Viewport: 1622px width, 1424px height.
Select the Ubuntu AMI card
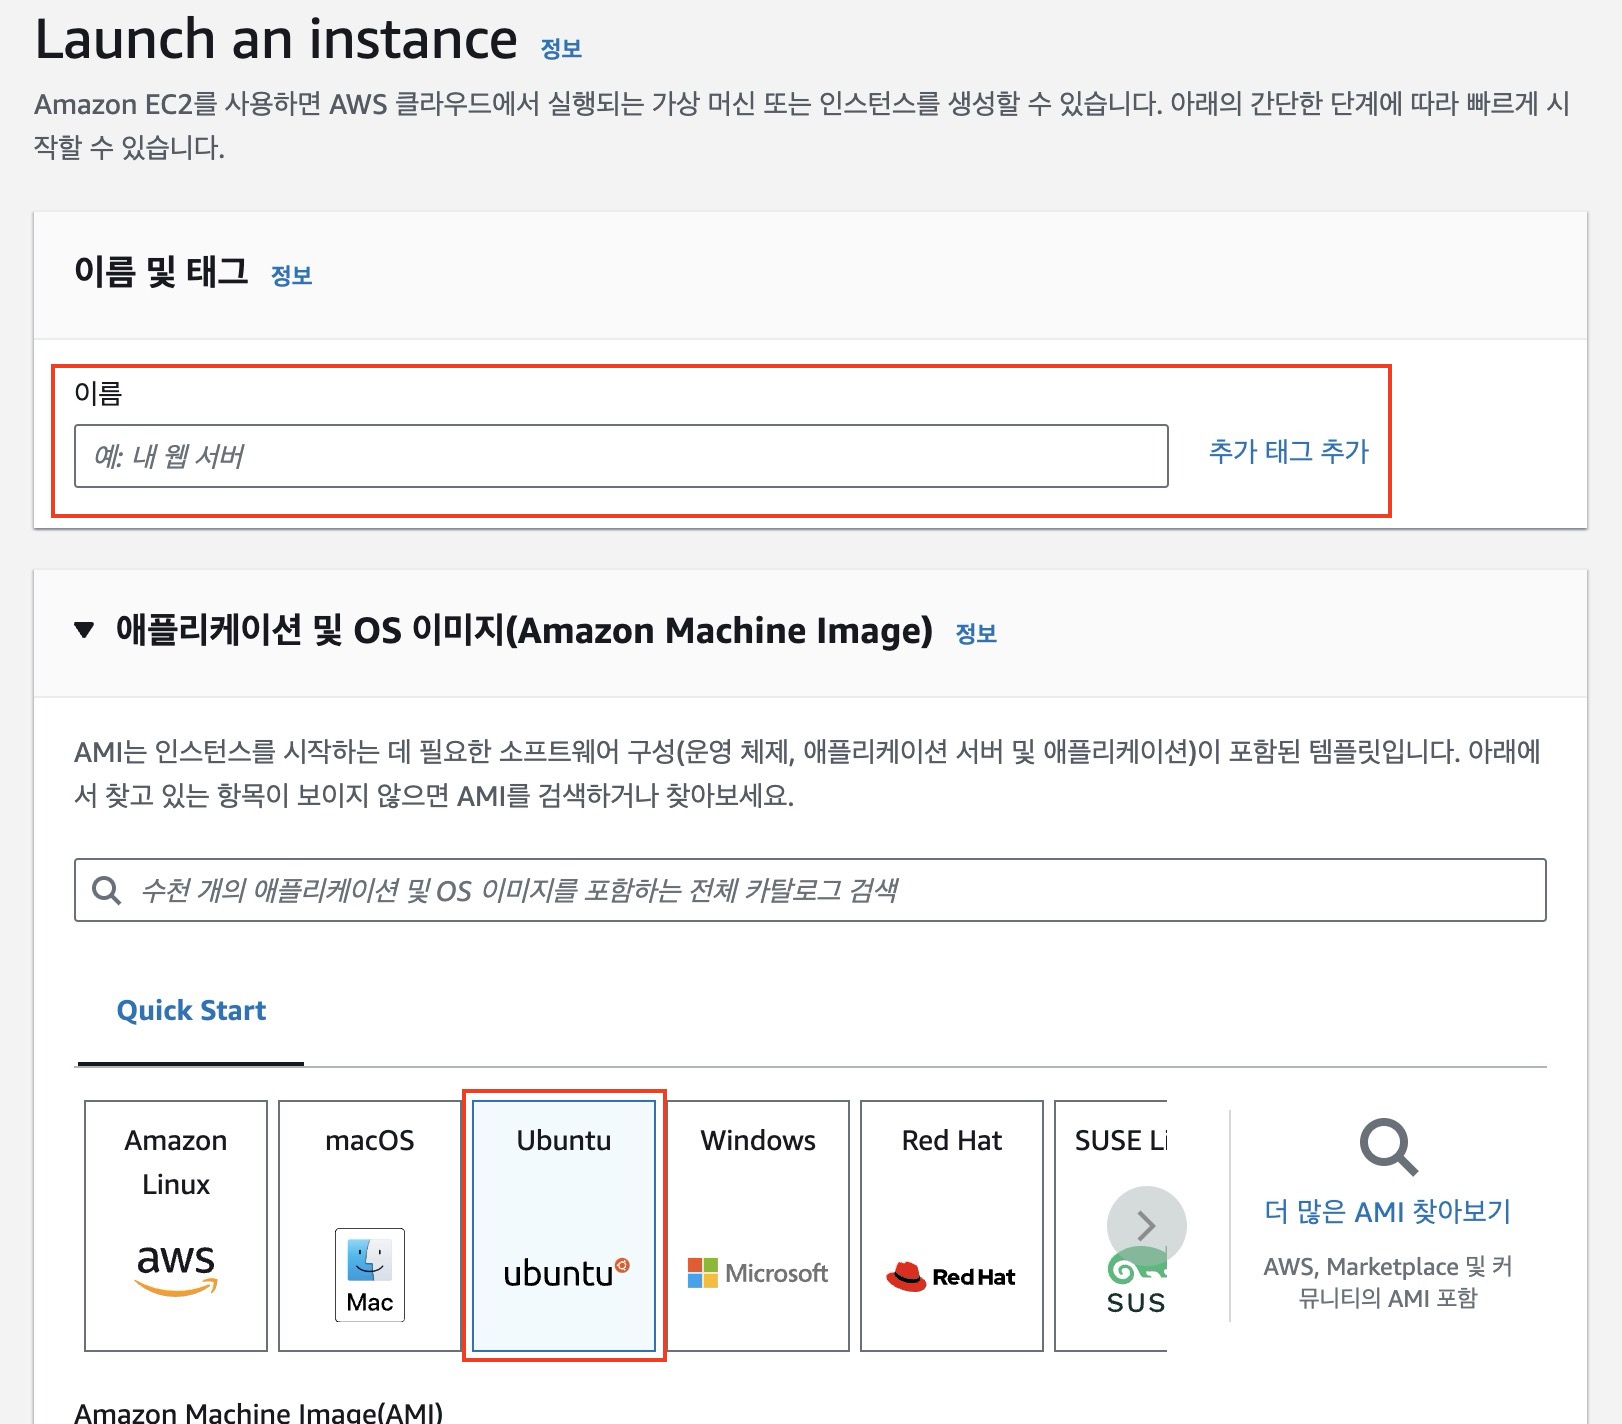point(564,1225)
